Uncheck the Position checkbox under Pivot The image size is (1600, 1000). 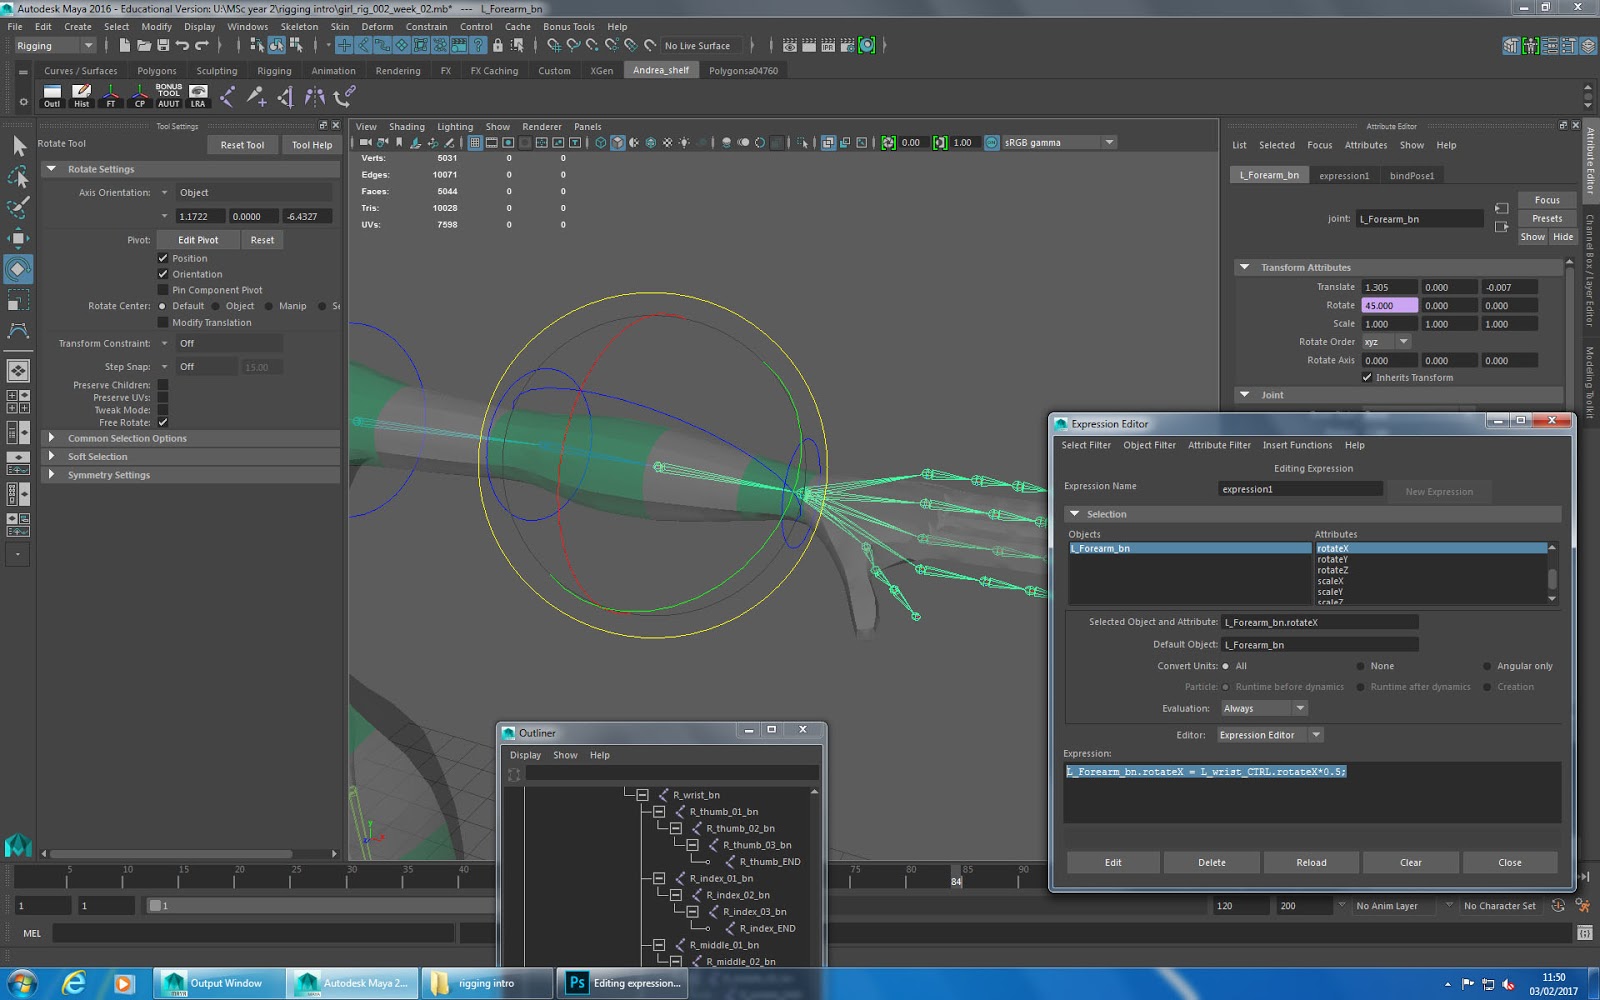click(163, 258)
